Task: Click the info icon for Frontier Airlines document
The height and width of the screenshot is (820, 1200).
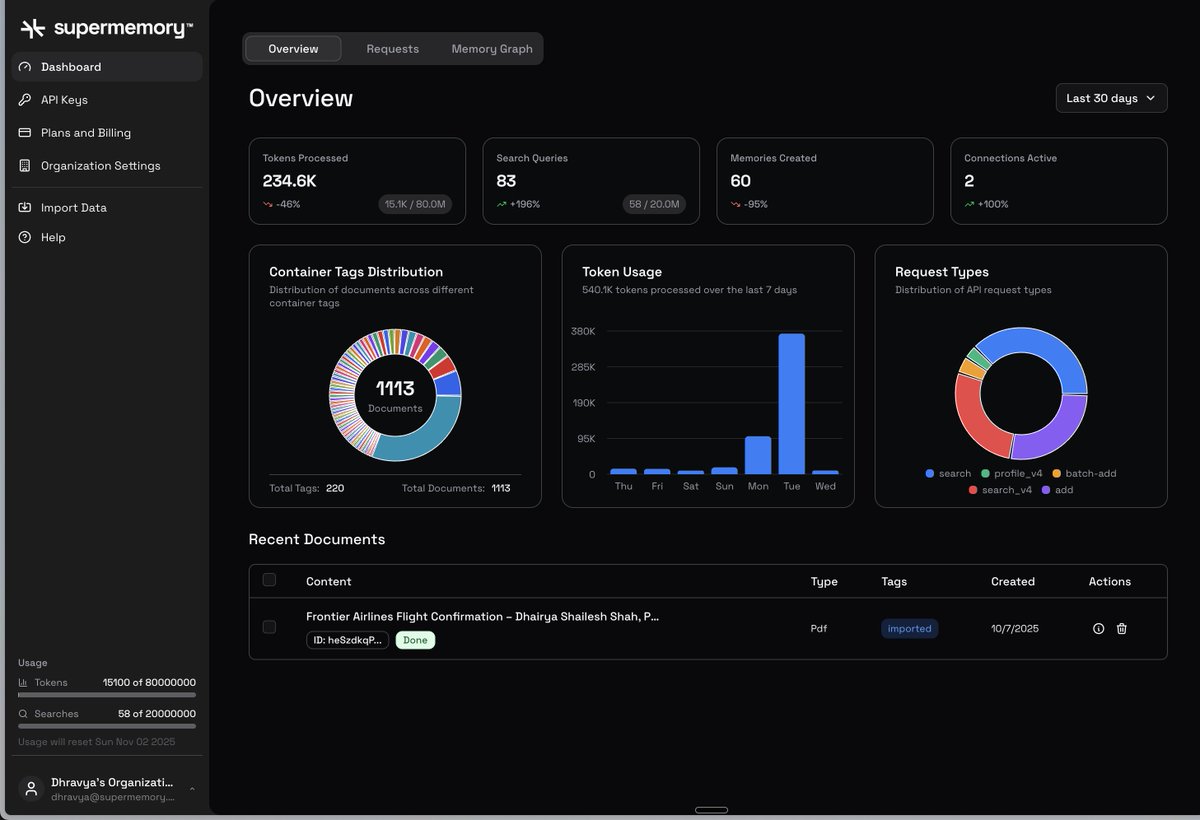Action: point(1098,629)
